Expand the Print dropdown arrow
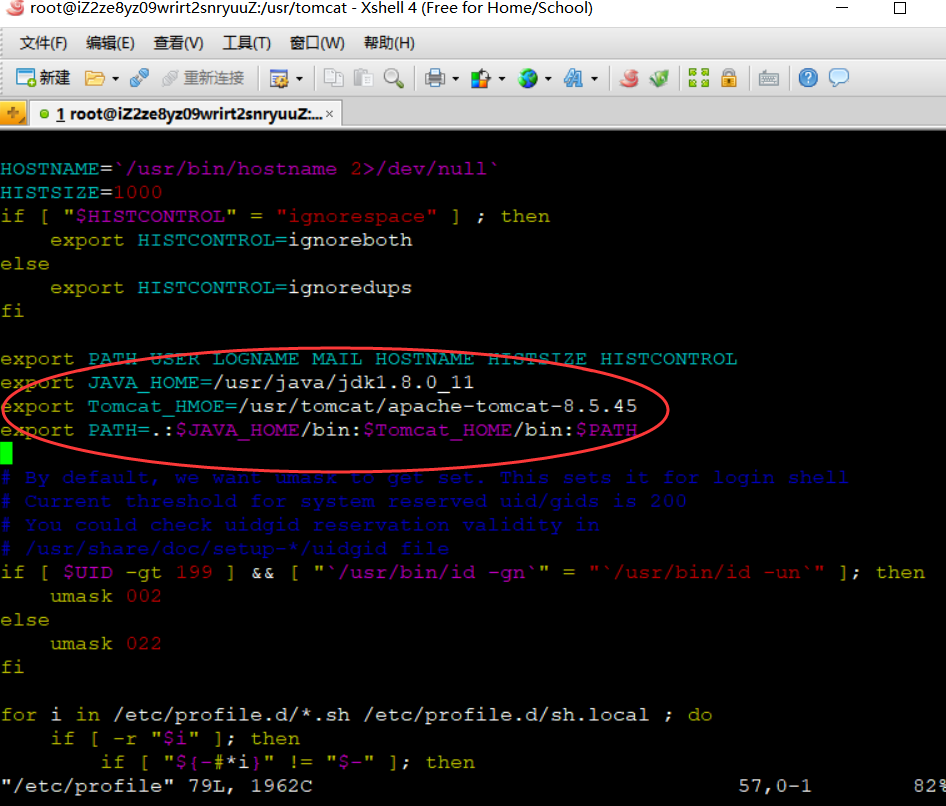Viewport: 946px width, 806px height. (x=456, y=78)
